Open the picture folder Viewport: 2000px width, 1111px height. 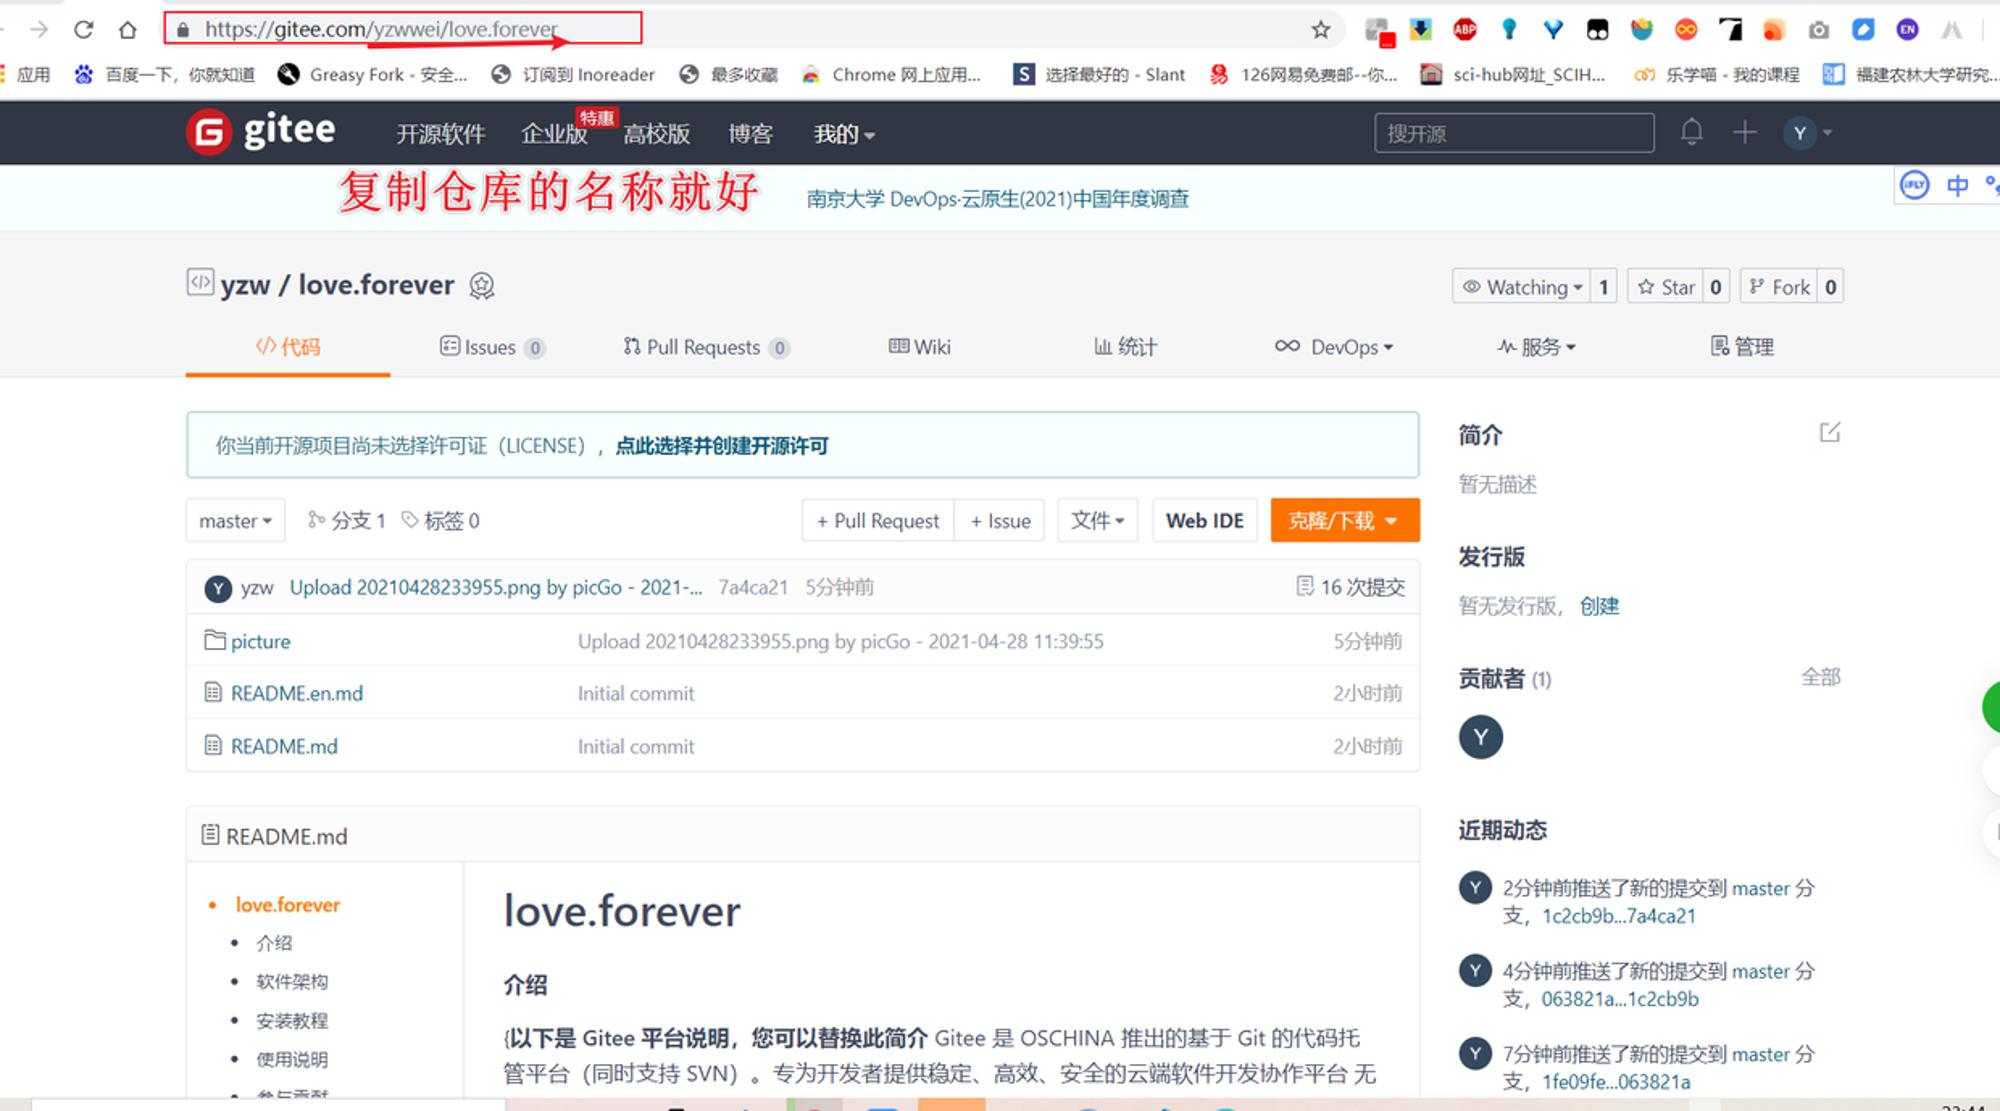[260, 641]
